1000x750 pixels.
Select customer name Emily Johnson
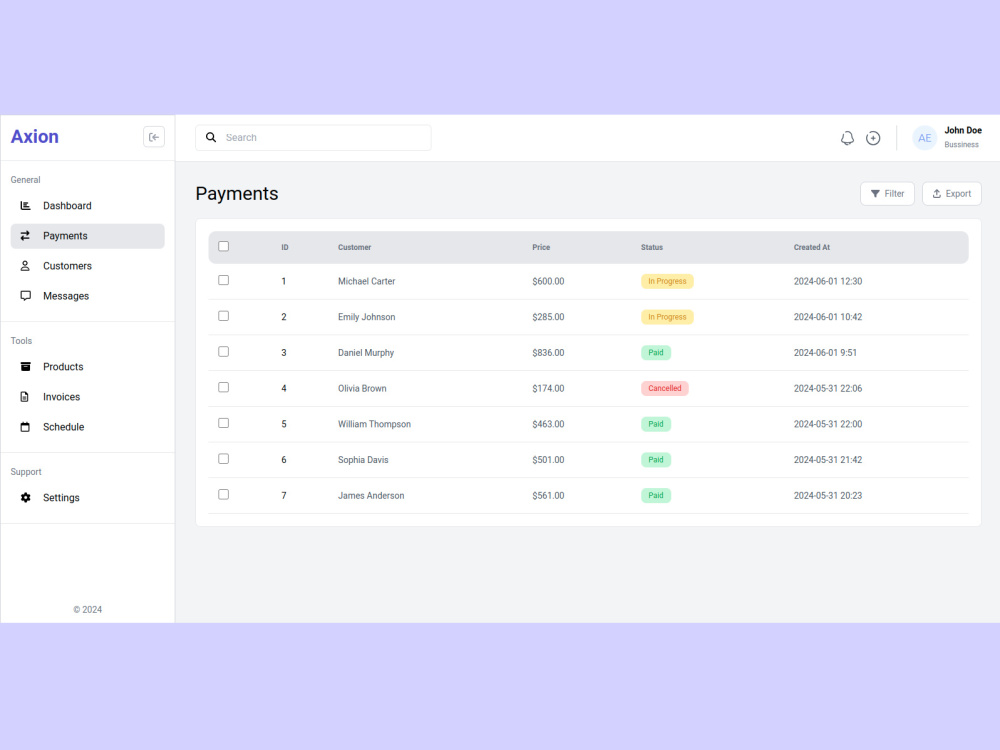367,317
